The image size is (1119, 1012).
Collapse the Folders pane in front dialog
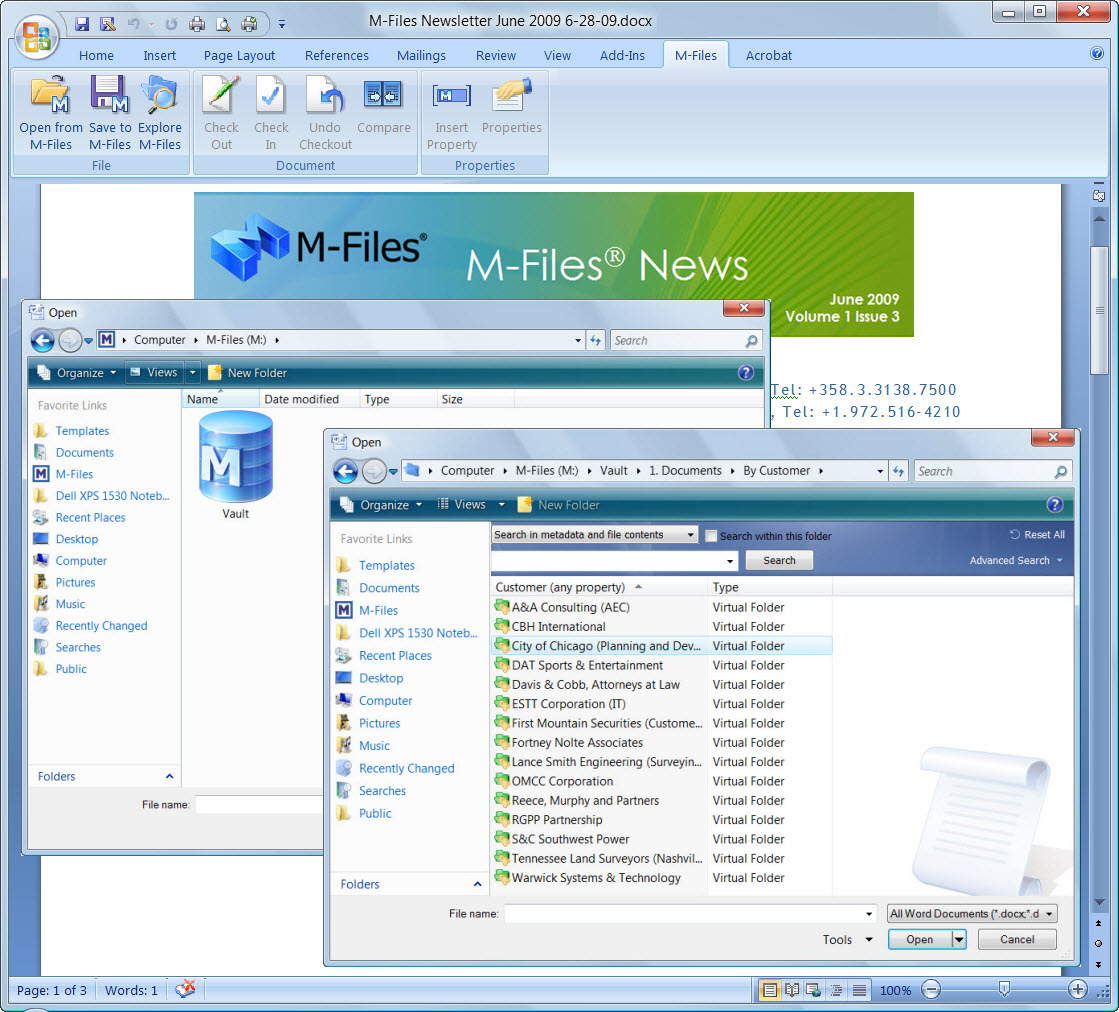(x=477, y=884)
